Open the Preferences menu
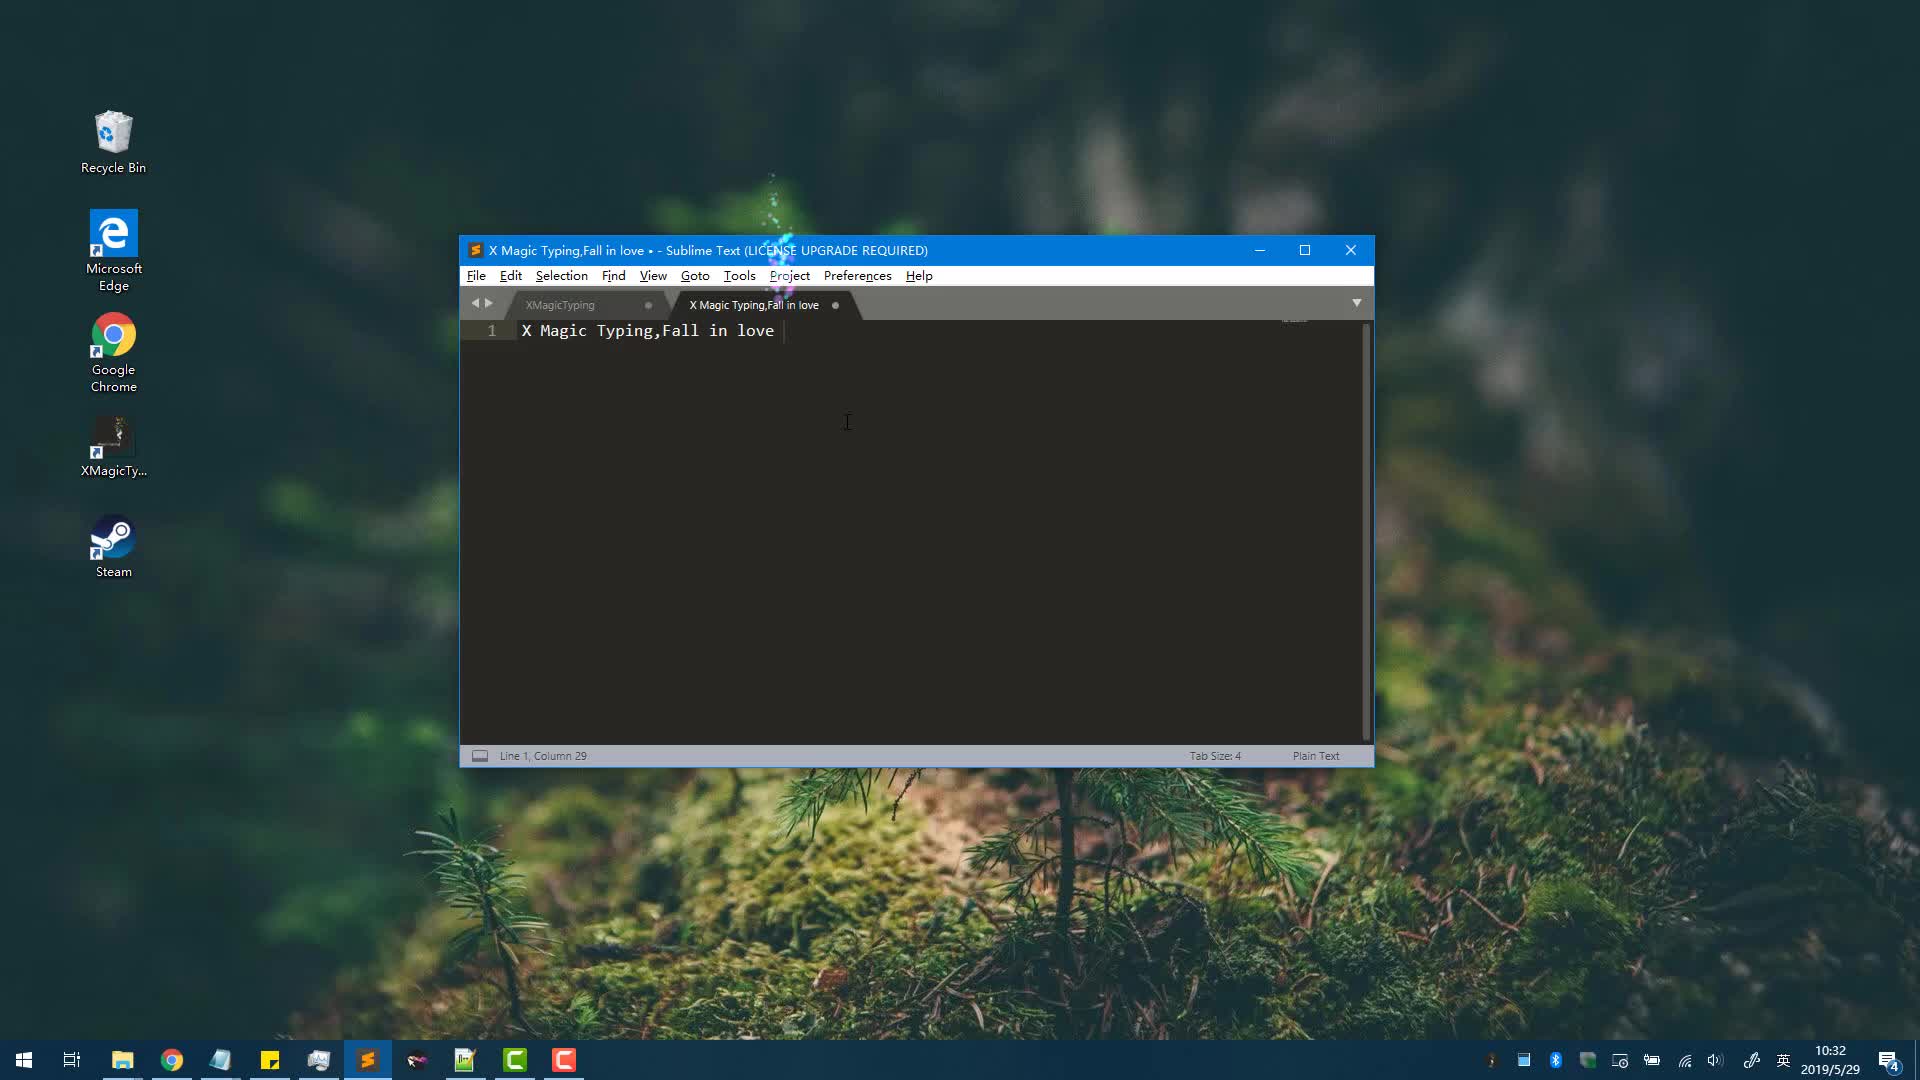 857,276
